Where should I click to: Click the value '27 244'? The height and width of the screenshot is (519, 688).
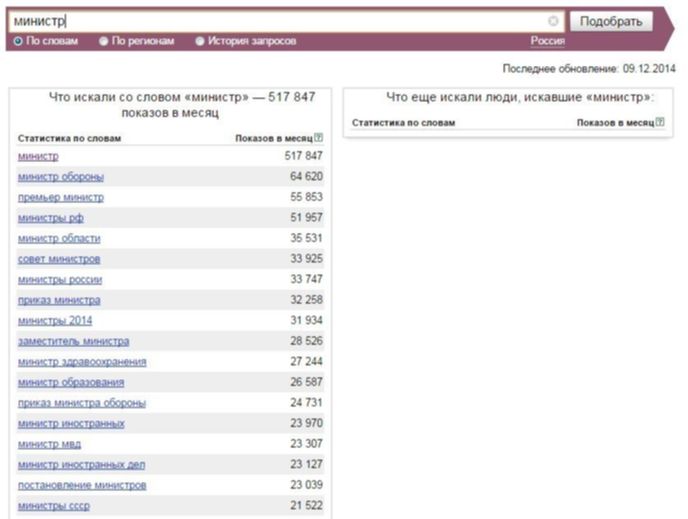click(x=306, y=362)
